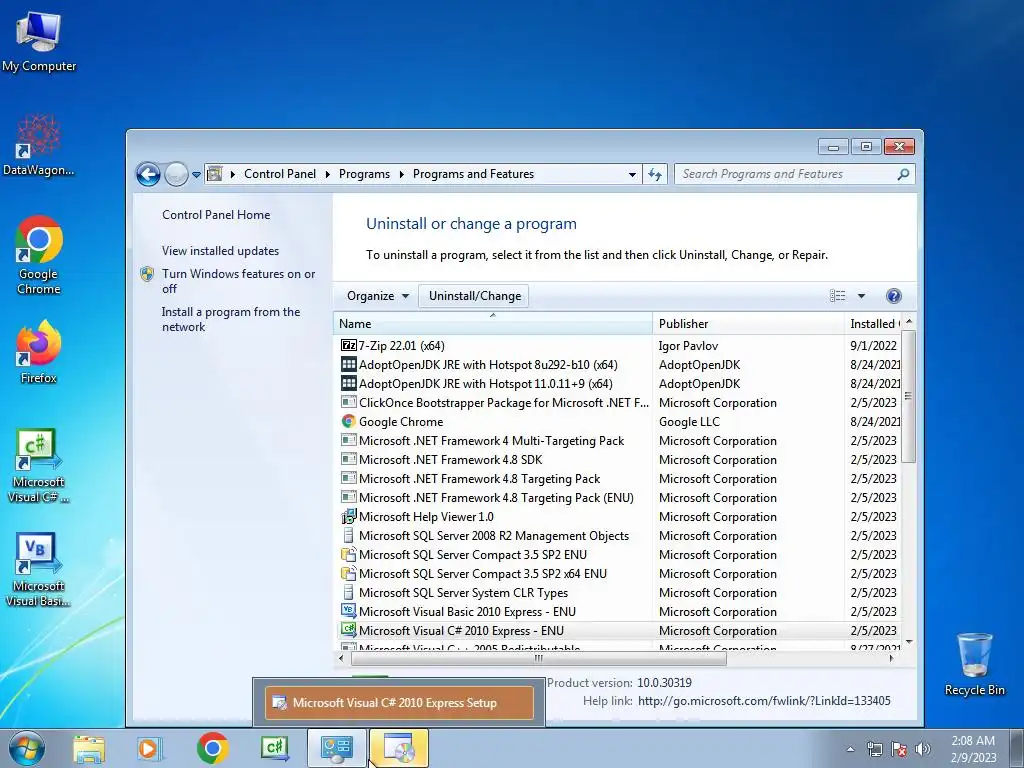The height and width of the screenshot is (768, 1024).
Task: Click the Google Chrome entry icon in list
Action: point(349,422)
